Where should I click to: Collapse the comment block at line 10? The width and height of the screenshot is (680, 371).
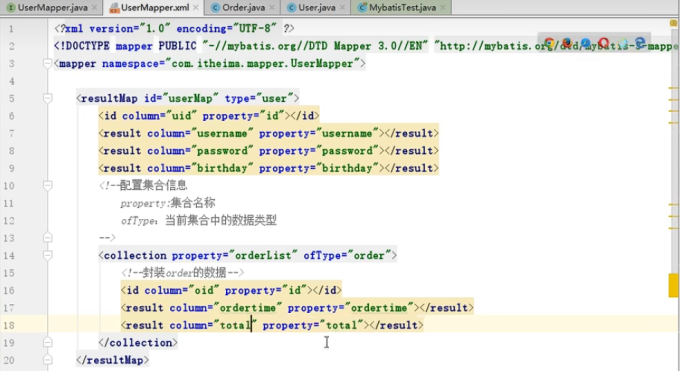(48, 186)
